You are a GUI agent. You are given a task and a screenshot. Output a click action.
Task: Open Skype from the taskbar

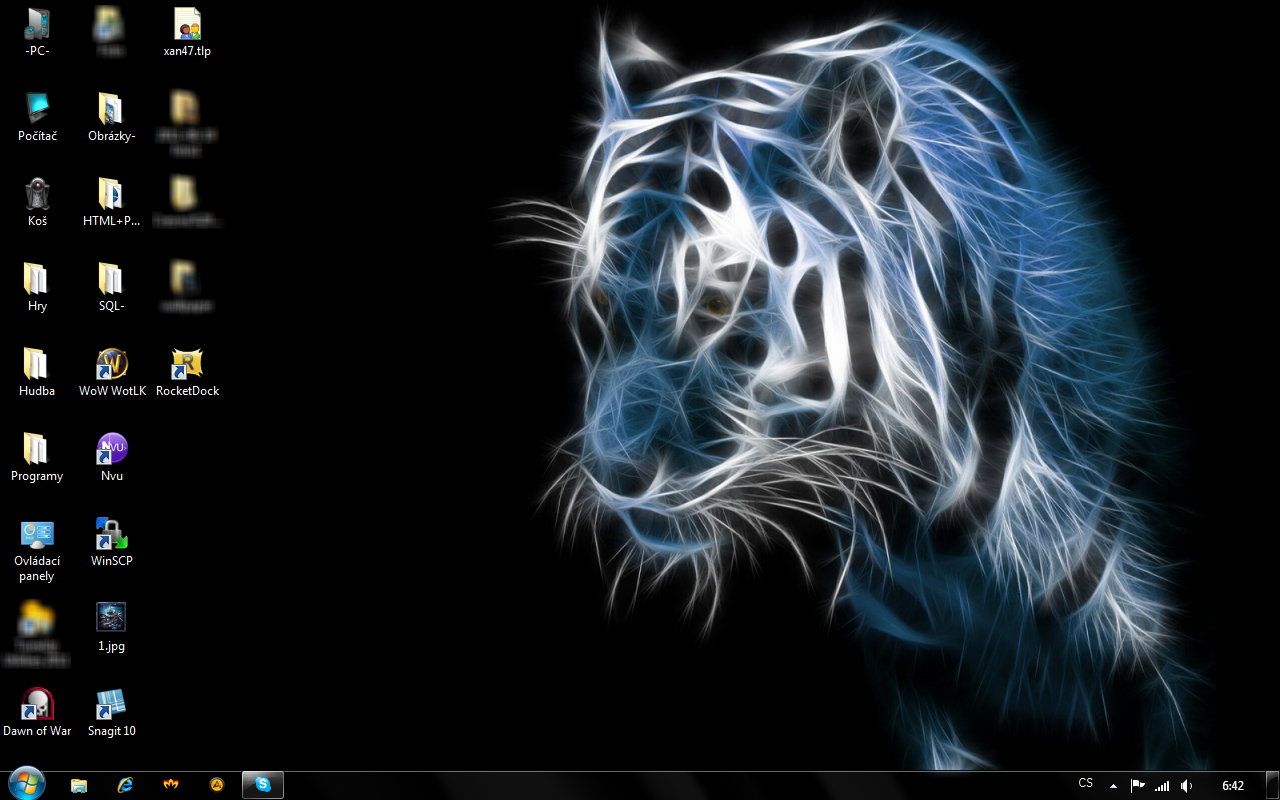(x=263, y=785)
